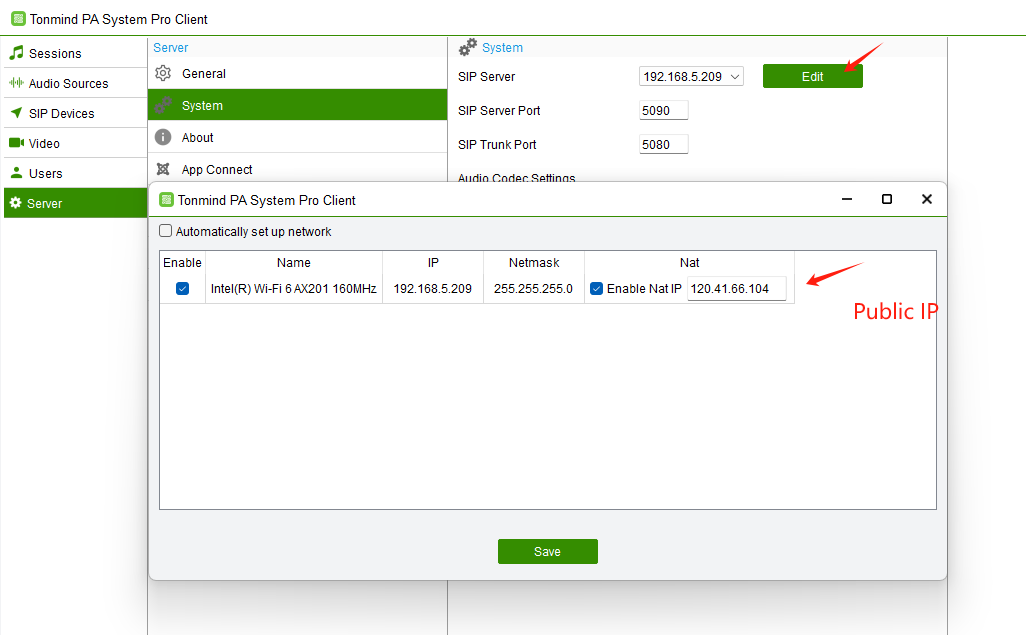Toggle the Enable checkbox for Wi-Fi adapter

pyautogui.click(x=183, y=289)
